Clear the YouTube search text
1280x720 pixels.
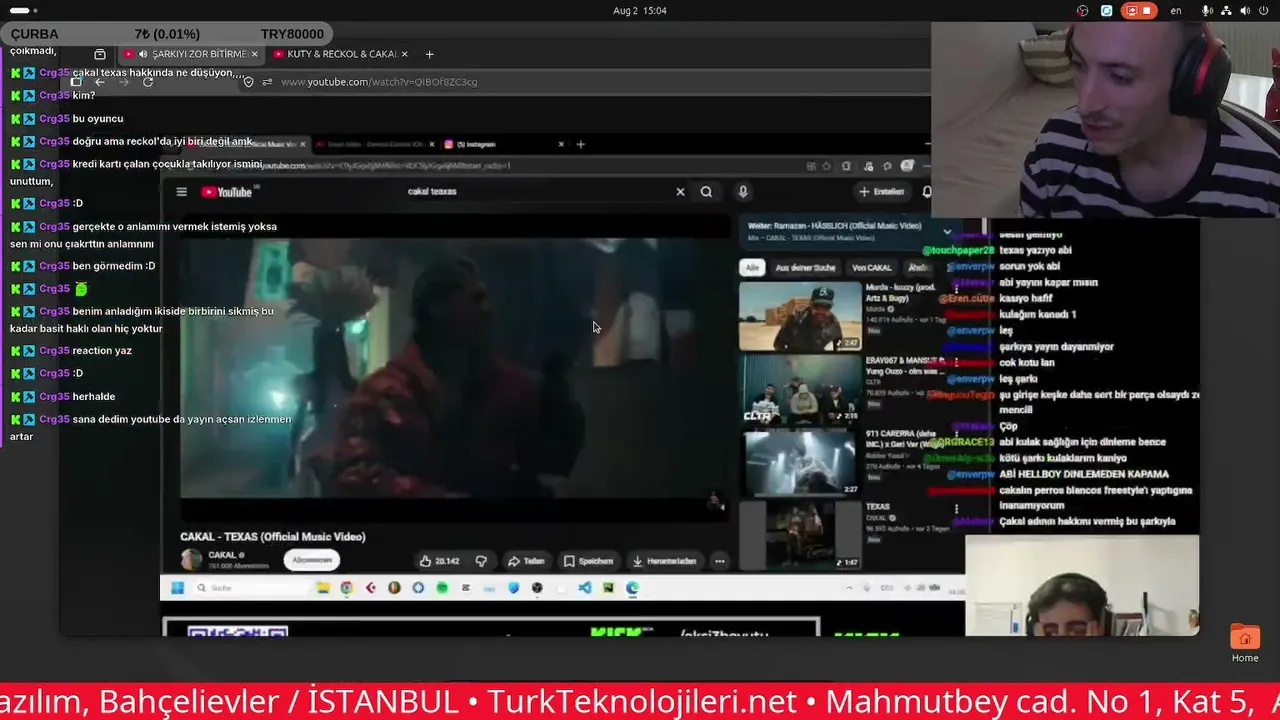pyautogui.click(x=680, y=192)
